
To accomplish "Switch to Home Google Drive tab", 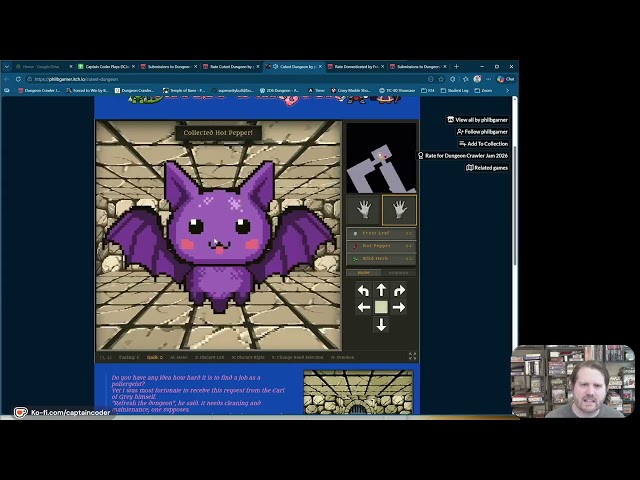I will (x=43, y=67).
